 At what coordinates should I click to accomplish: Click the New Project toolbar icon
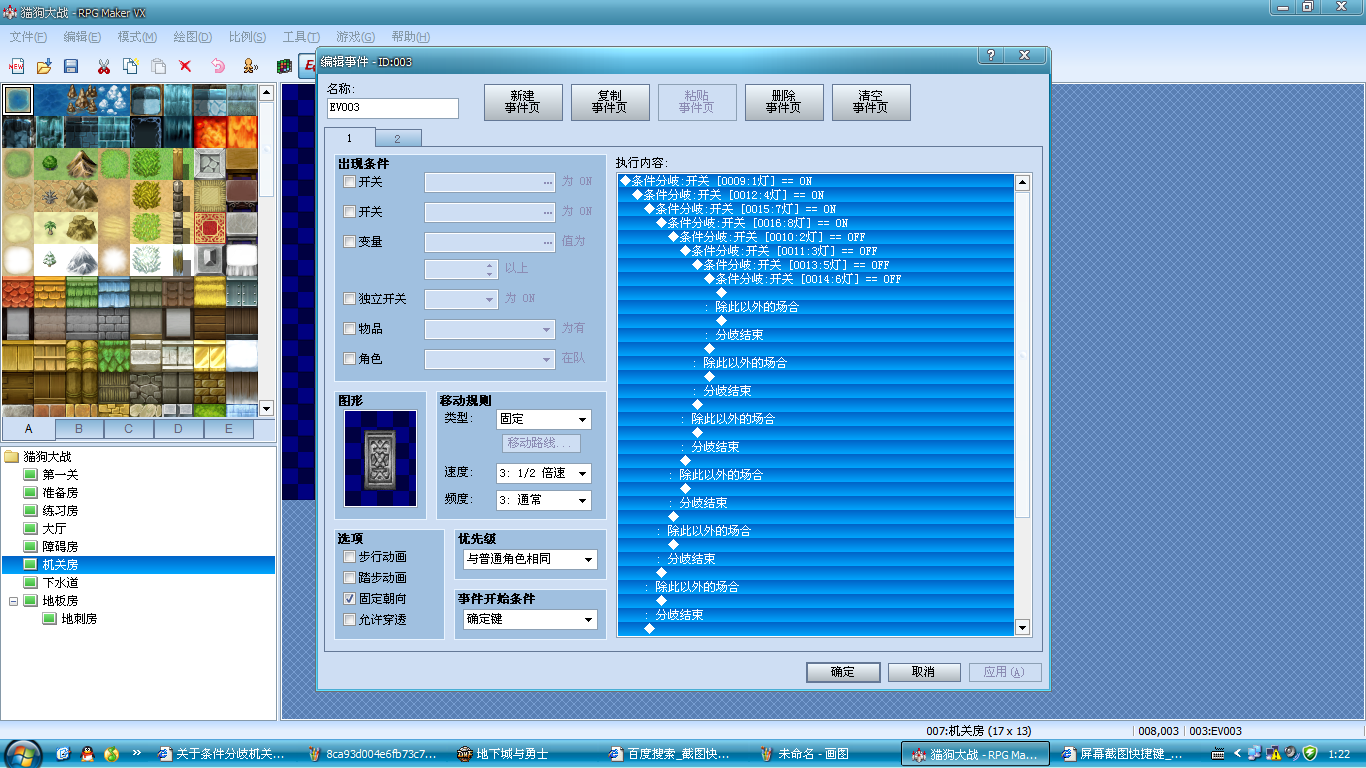16,66
